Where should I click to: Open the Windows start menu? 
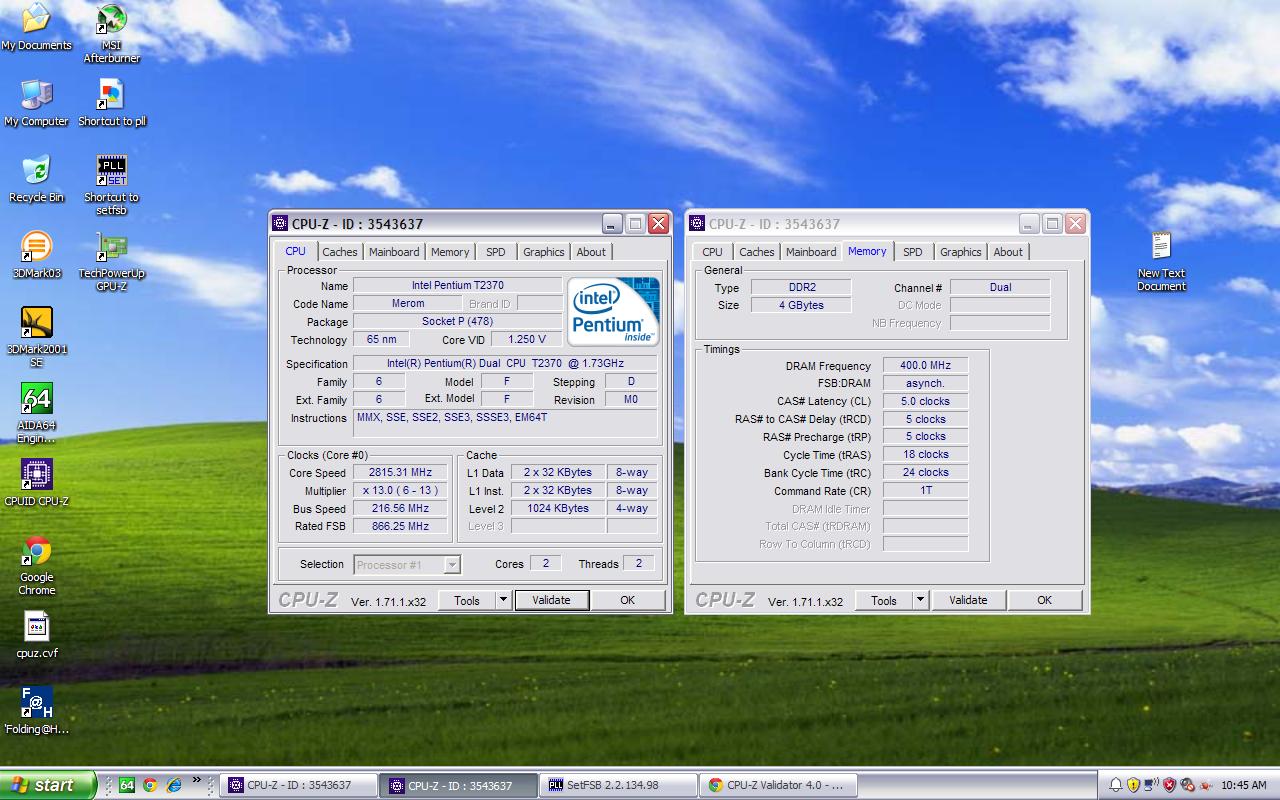click(x=48, y=785)
